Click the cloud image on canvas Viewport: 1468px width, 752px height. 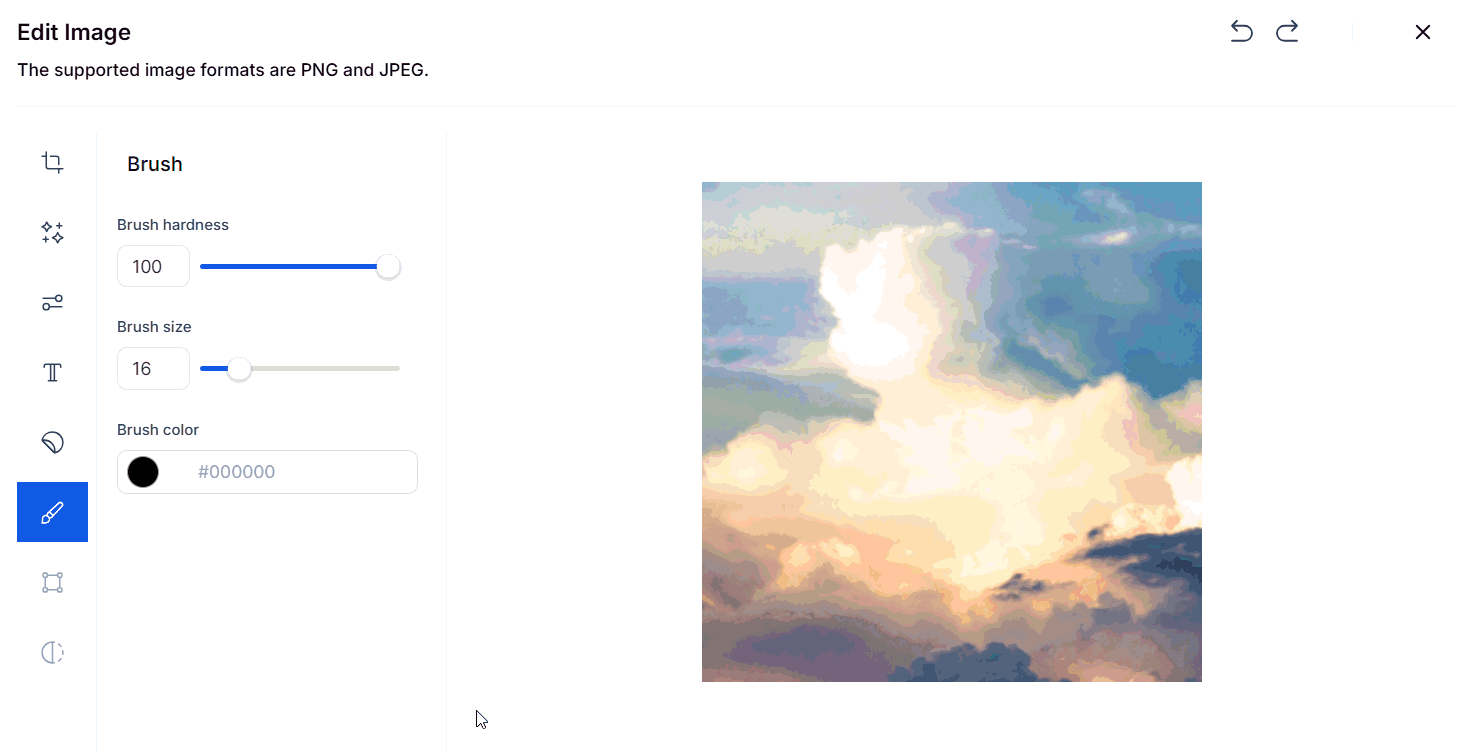[952, 432]
